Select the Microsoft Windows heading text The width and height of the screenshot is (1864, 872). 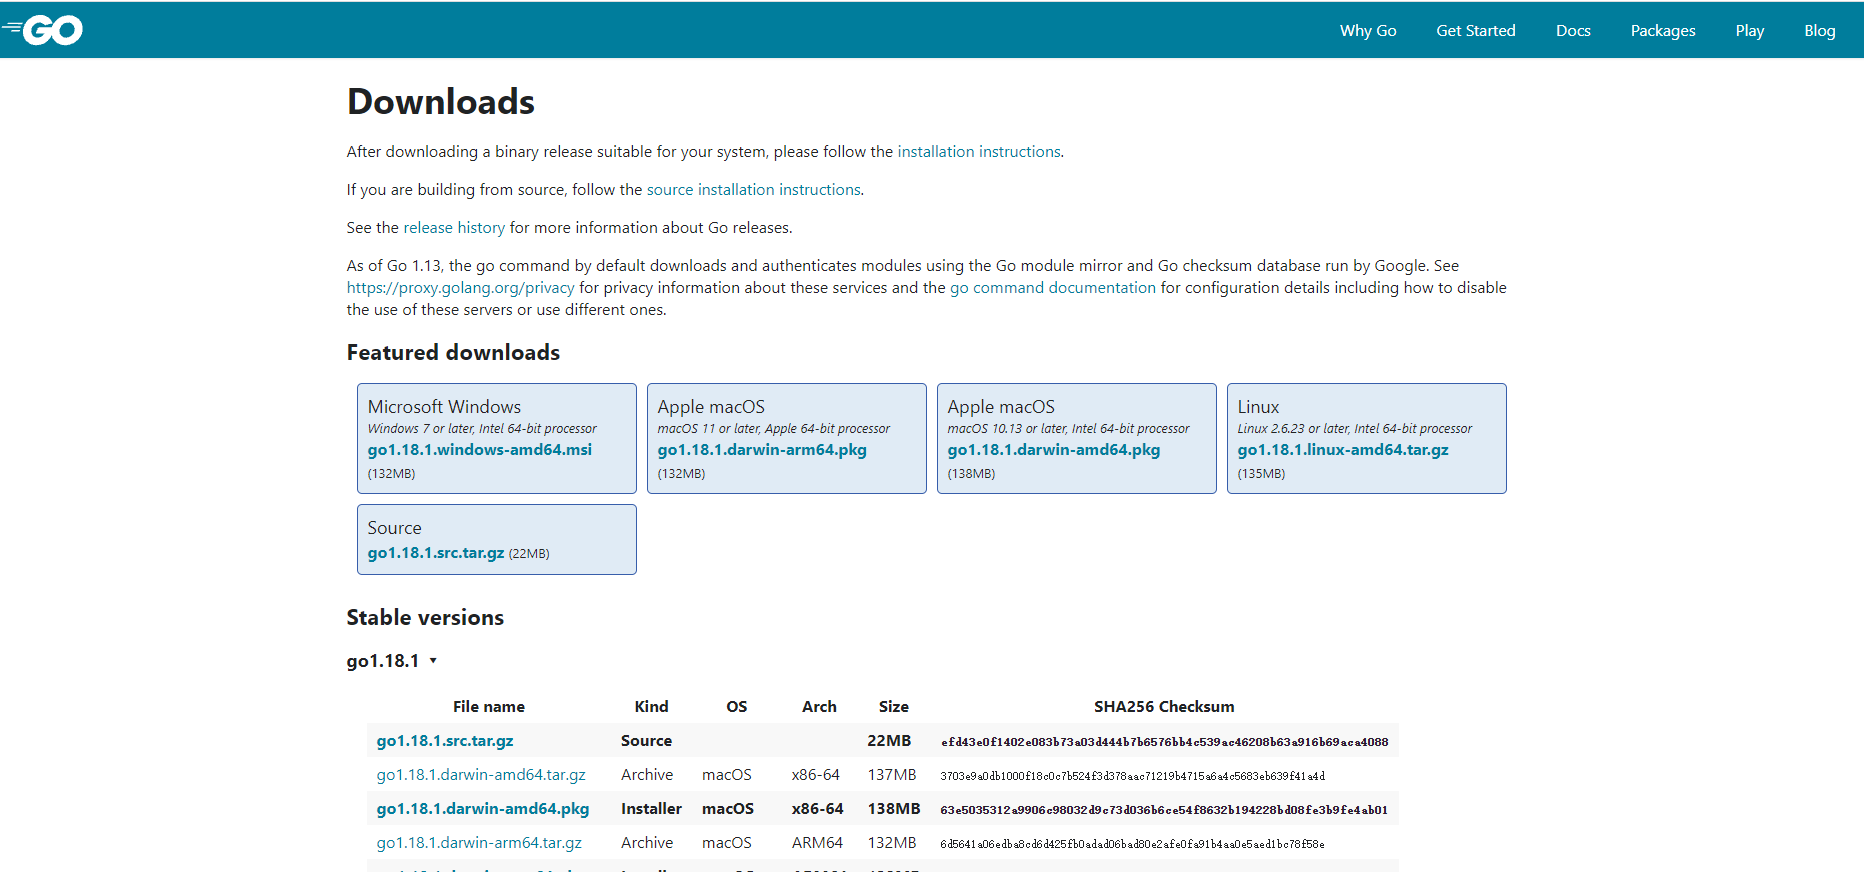(444, 407)
